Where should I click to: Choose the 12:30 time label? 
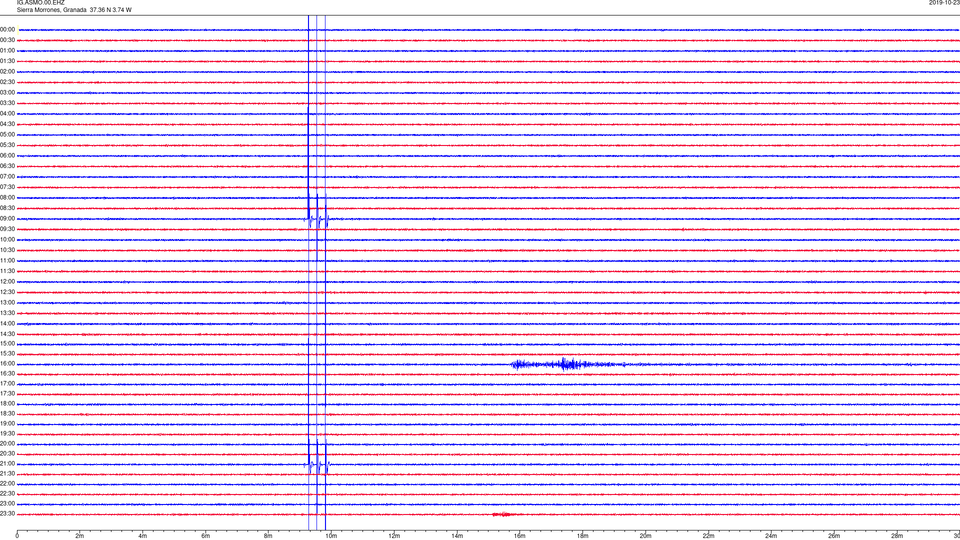click(7, 292)
